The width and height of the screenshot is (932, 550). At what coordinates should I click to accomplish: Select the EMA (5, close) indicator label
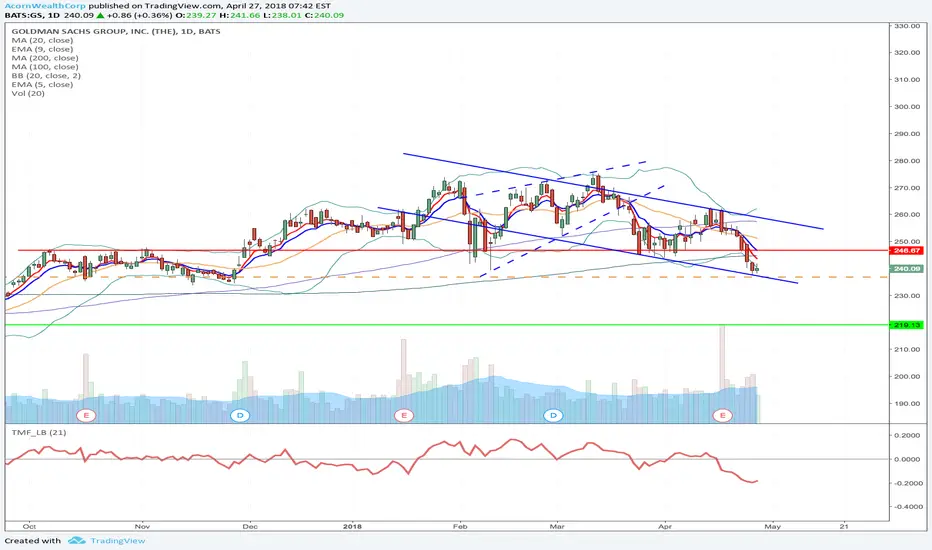point(42,85)
